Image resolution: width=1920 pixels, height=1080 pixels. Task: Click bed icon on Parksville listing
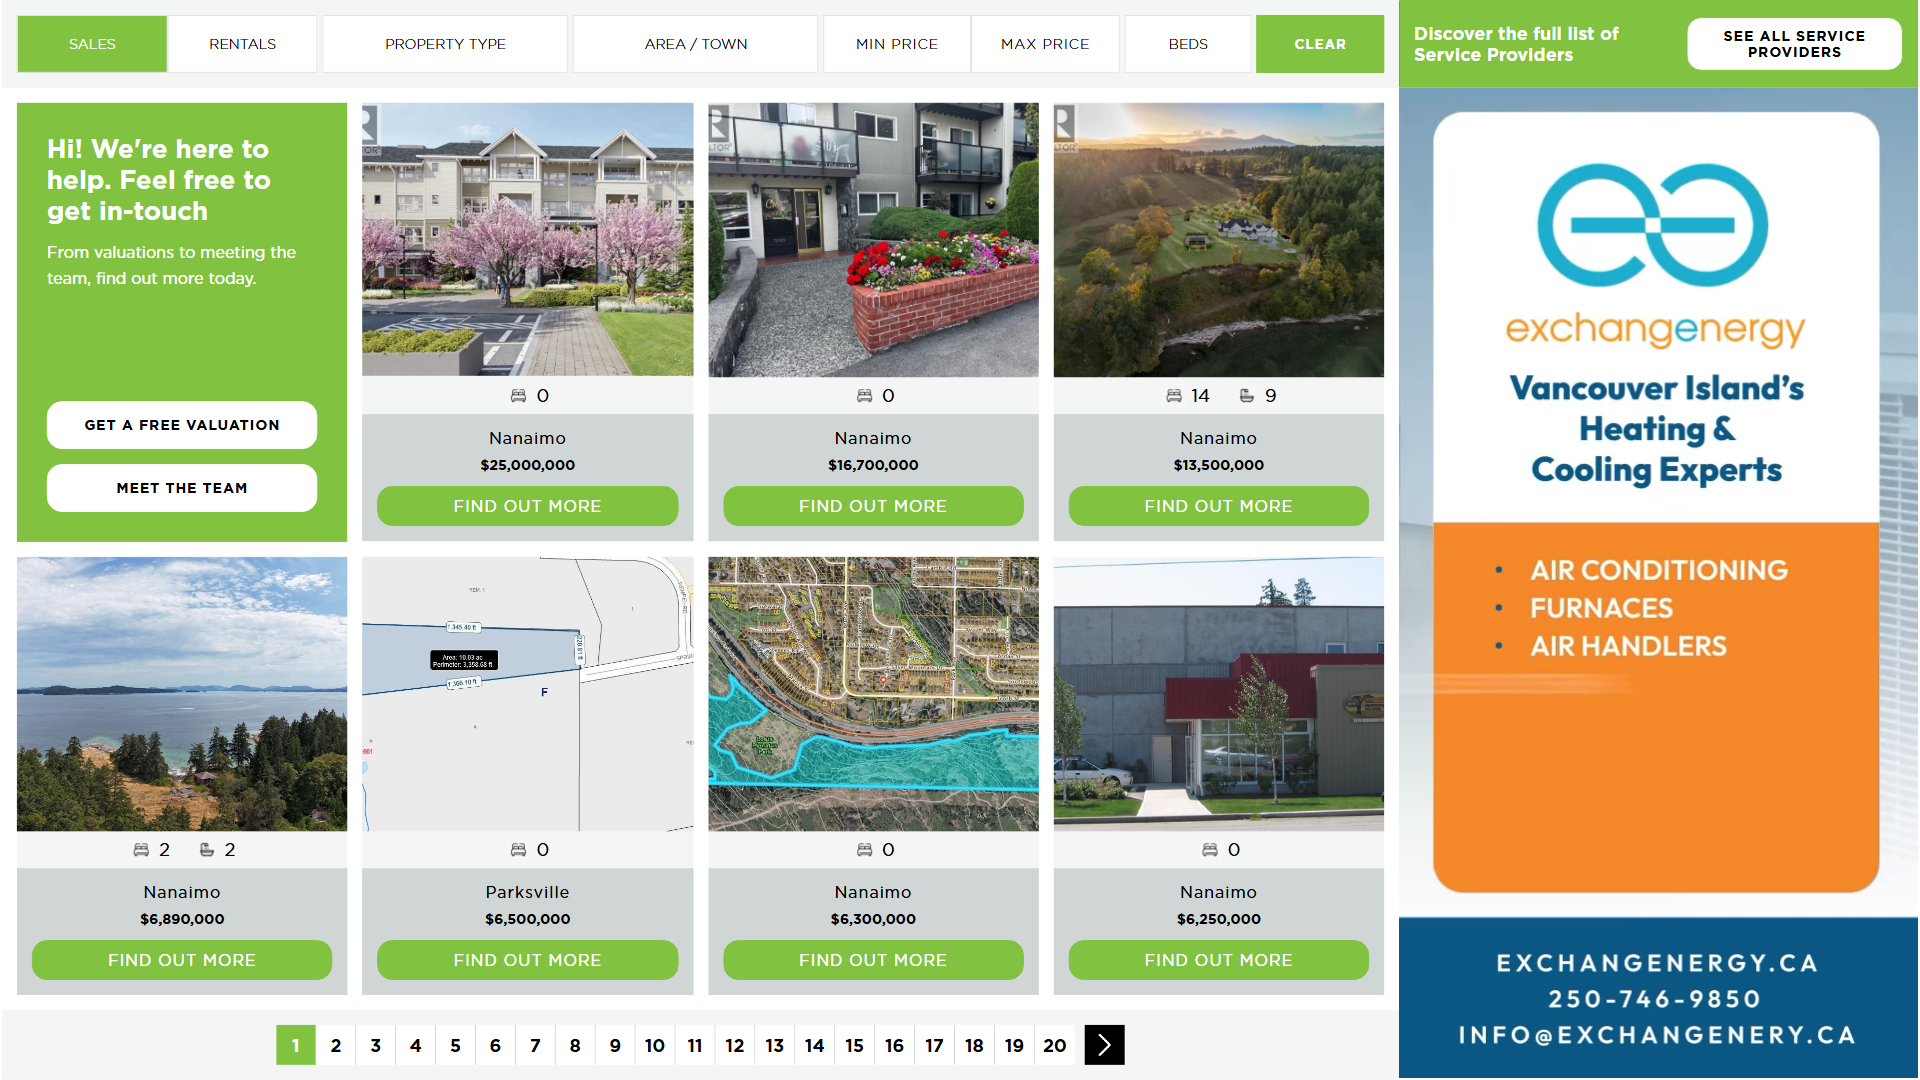[x=518, y=850]
